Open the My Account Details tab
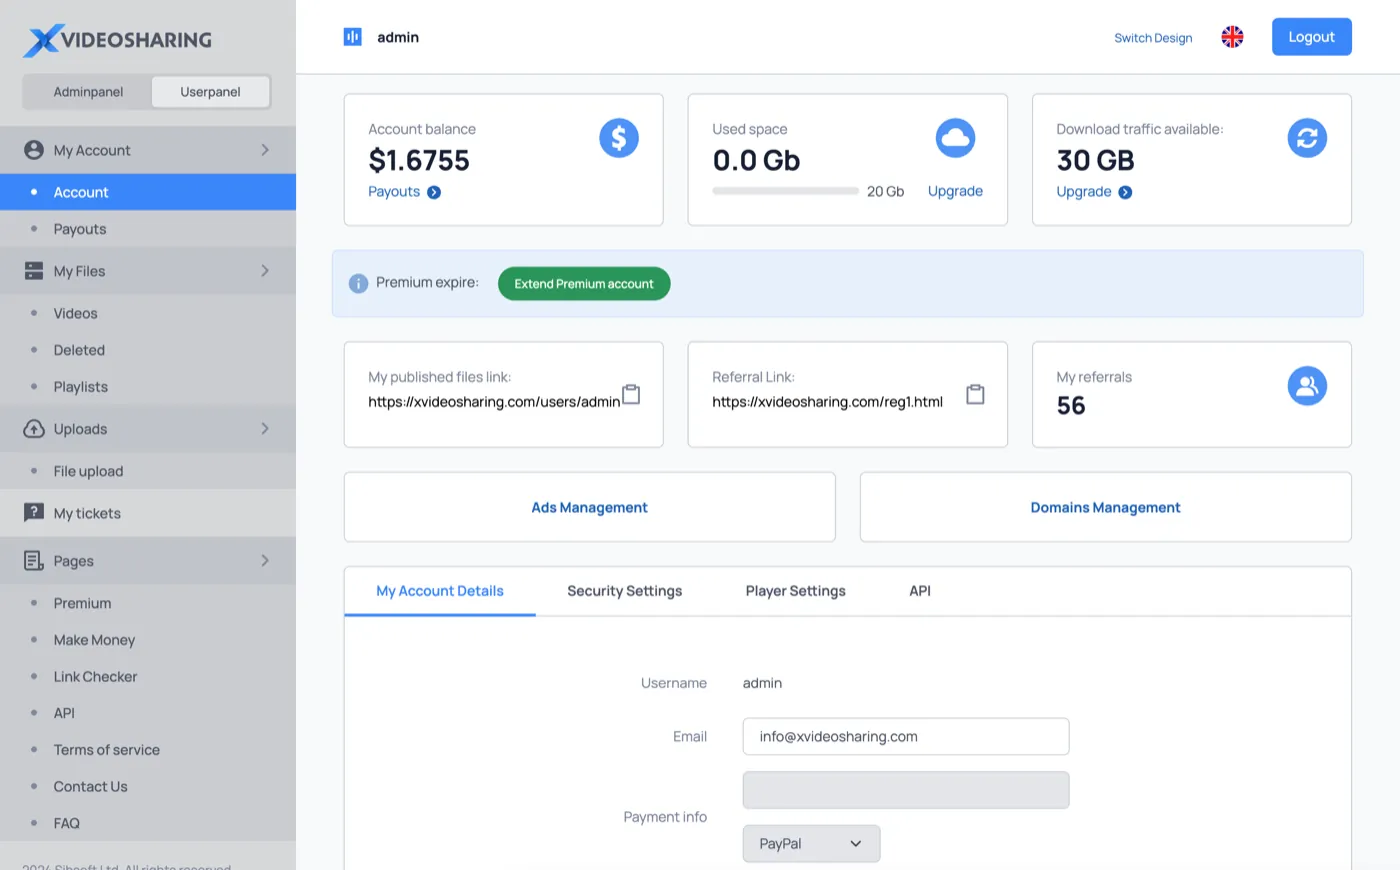Screen dimensions: 1400x870 pyautogui.click(x=440, y=591)
